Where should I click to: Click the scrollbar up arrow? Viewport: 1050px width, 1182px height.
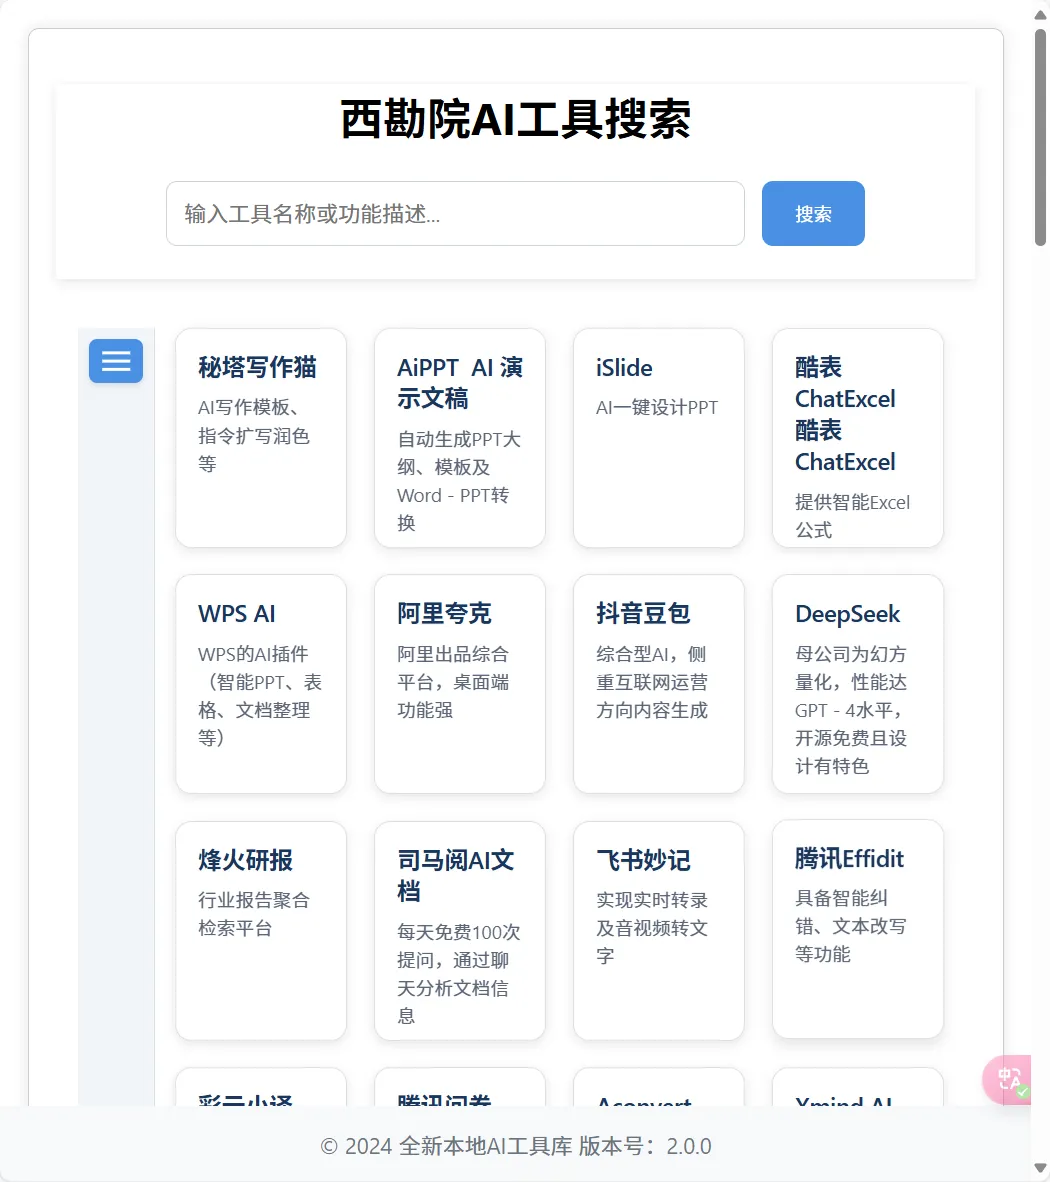1040,14
